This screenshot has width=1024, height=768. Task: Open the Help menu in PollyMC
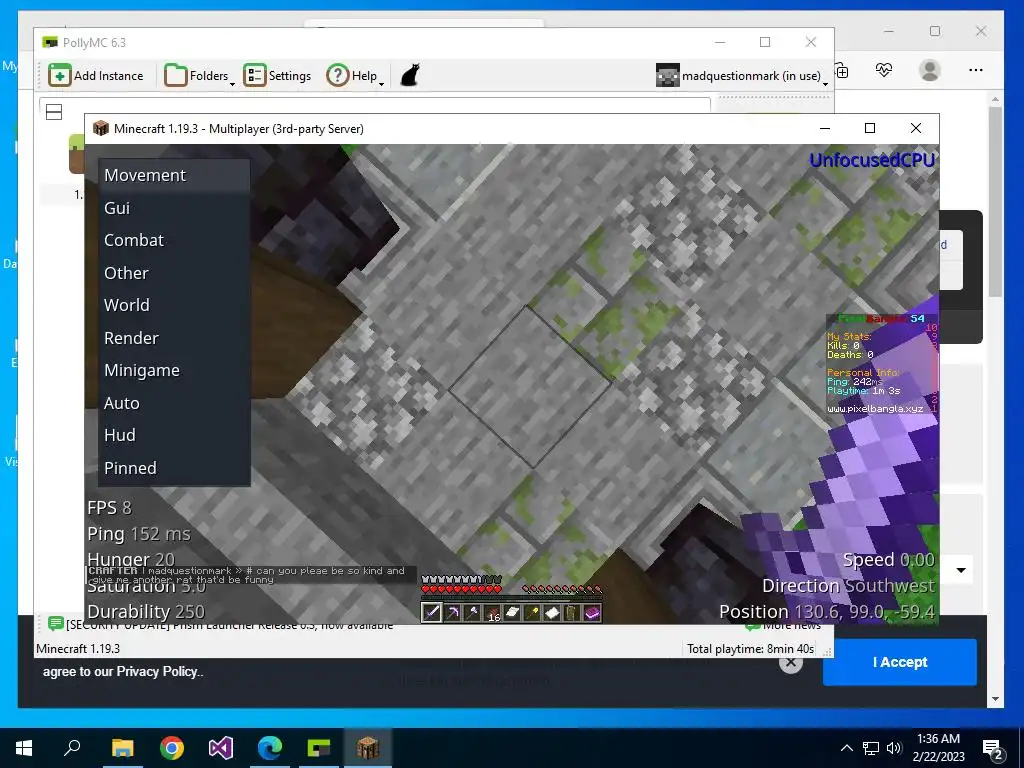tap(355, 76)
